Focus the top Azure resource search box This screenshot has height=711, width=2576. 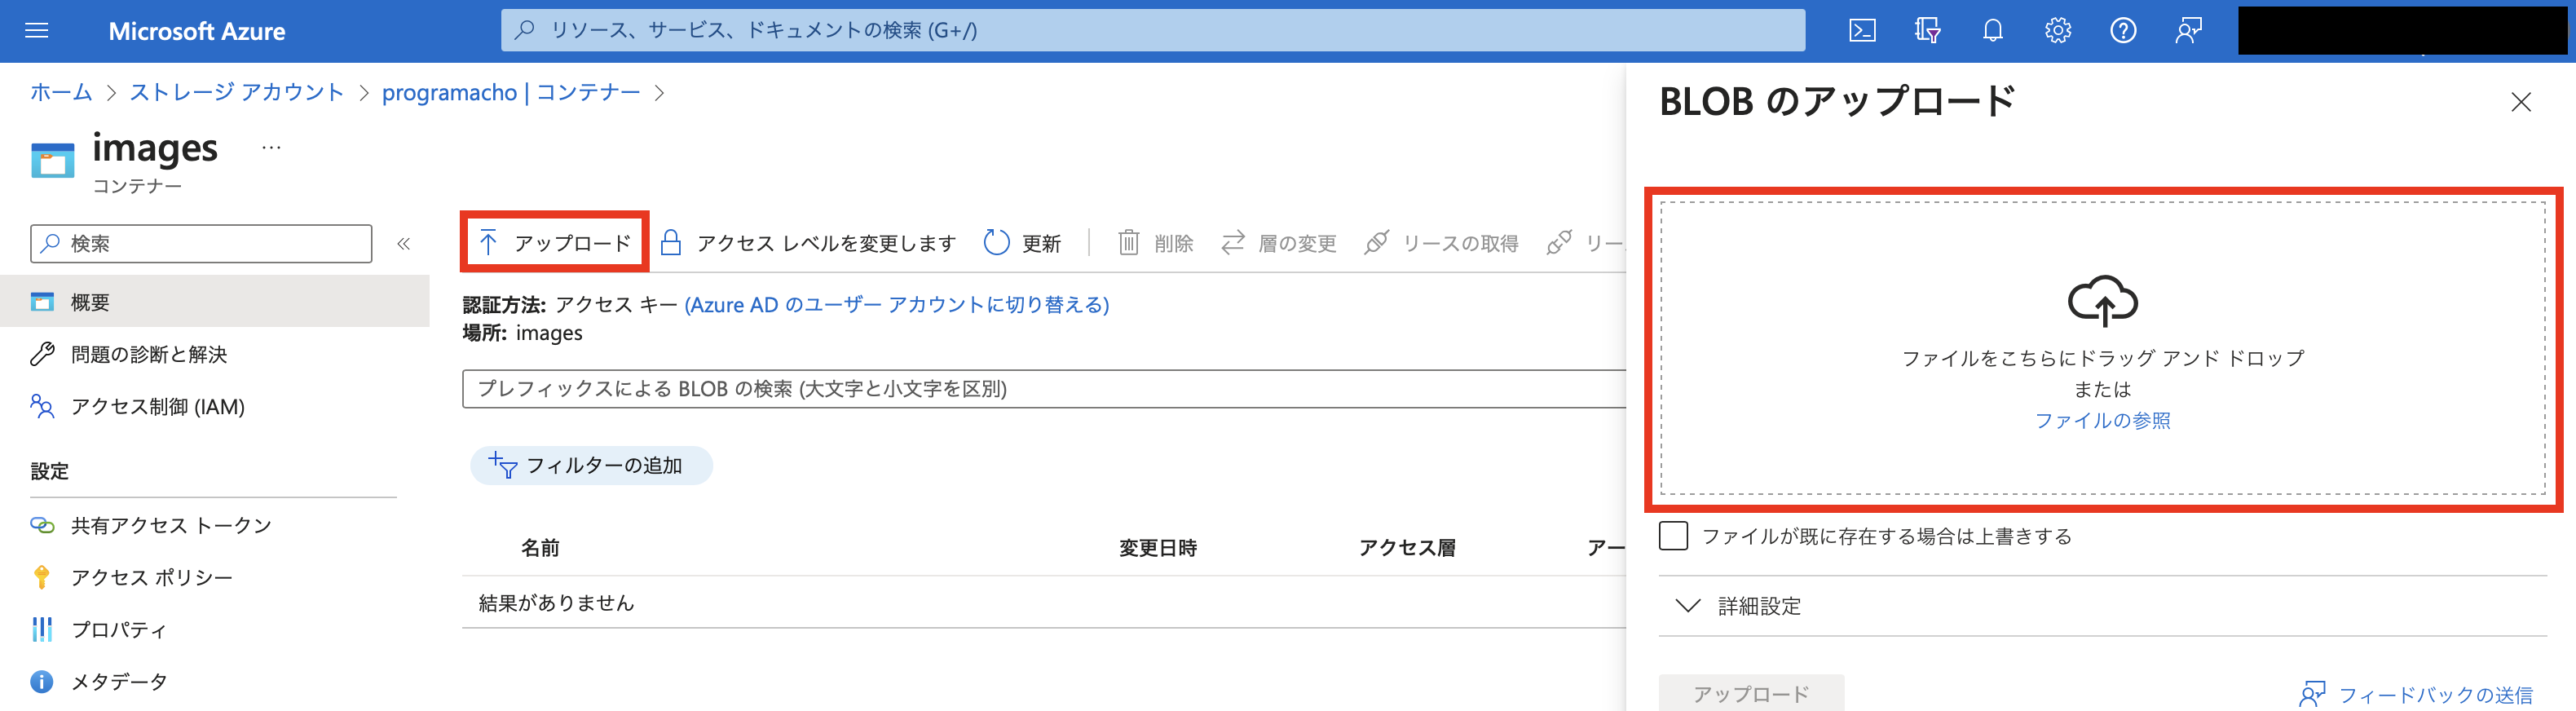point(1153,30)
